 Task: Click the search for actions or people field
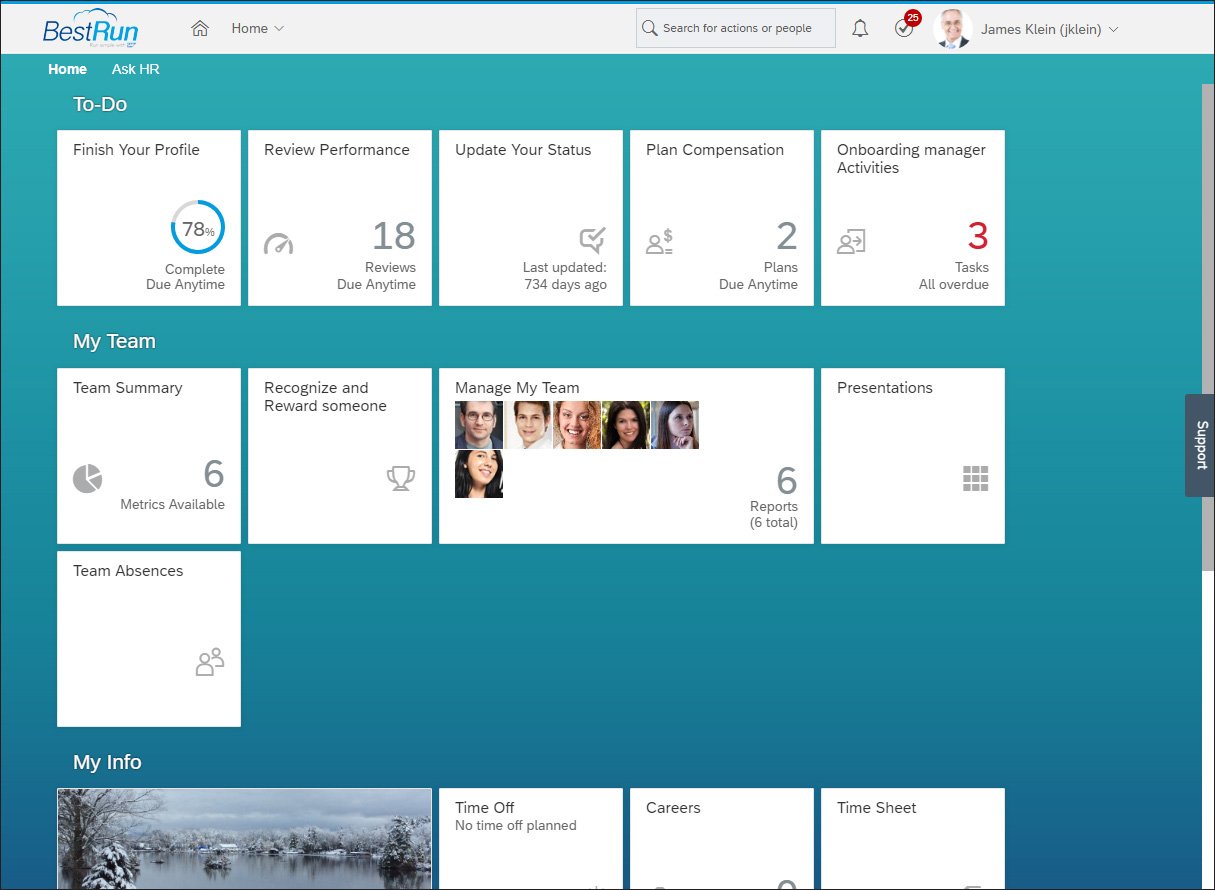735,27
